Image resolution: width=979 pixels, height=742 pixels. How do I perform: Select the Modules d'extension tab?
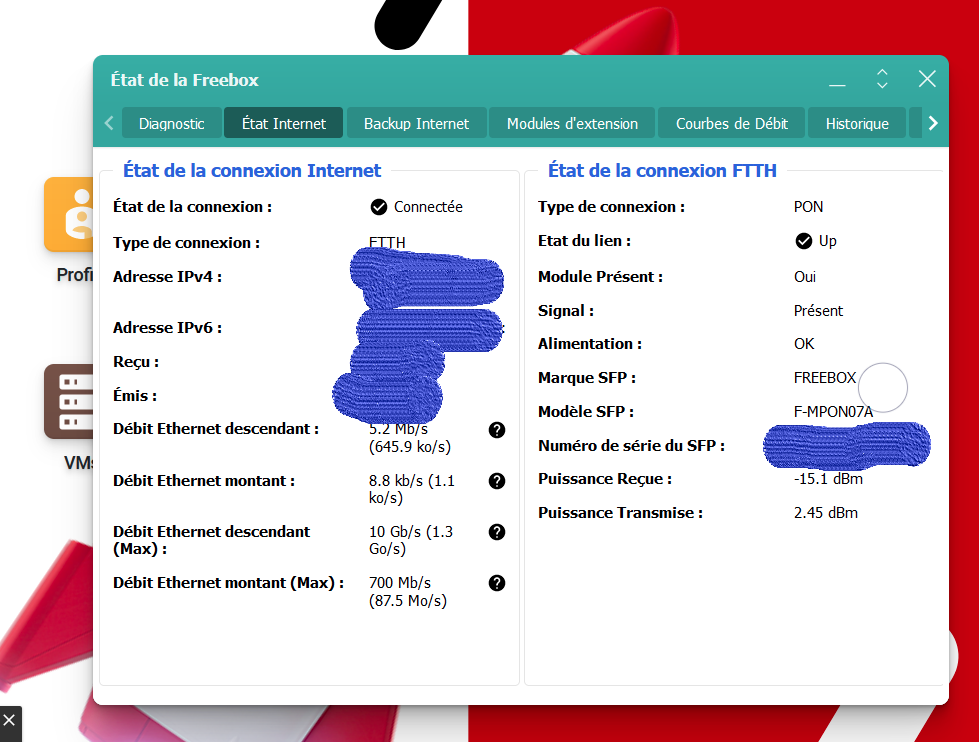[572, 124]
